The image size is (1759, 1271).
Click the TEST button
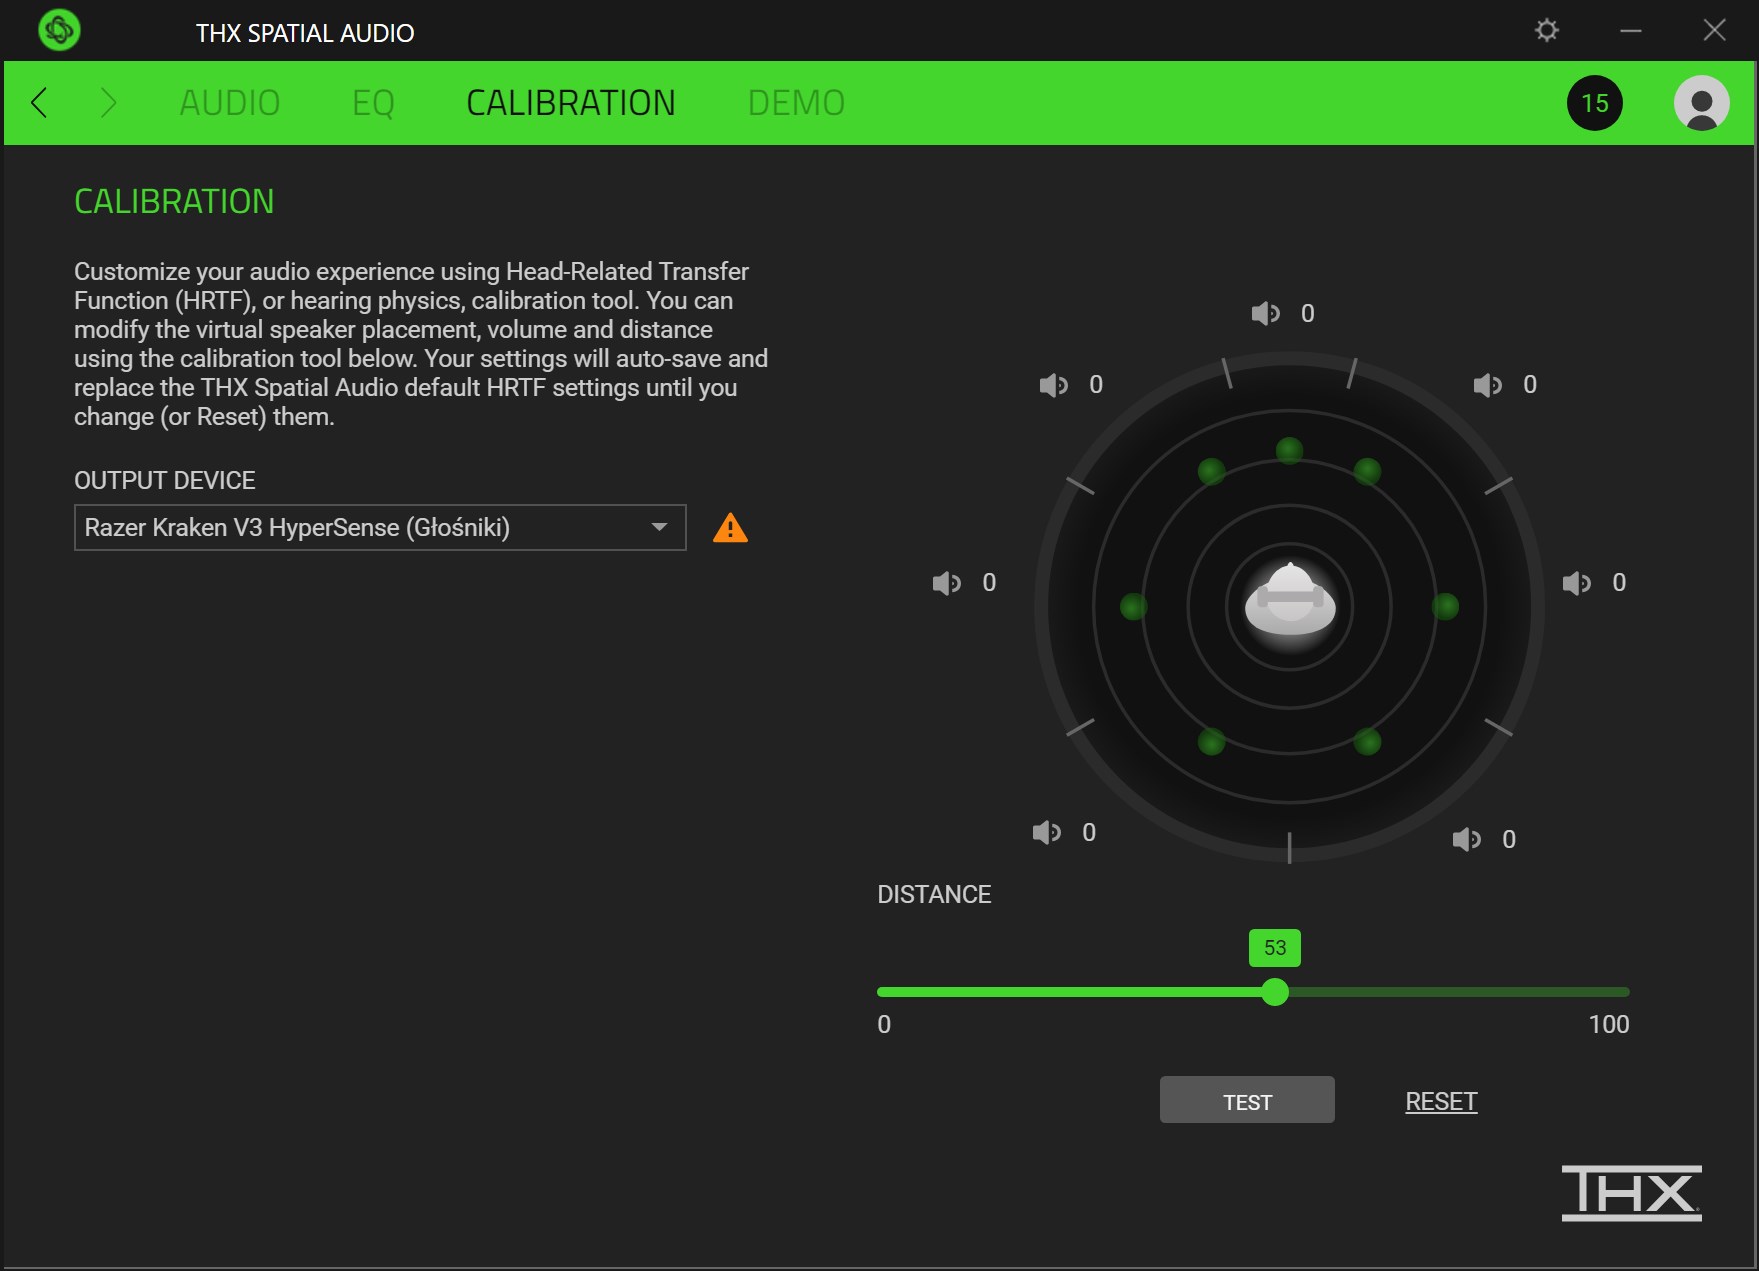click(x=1247, y=1100)
